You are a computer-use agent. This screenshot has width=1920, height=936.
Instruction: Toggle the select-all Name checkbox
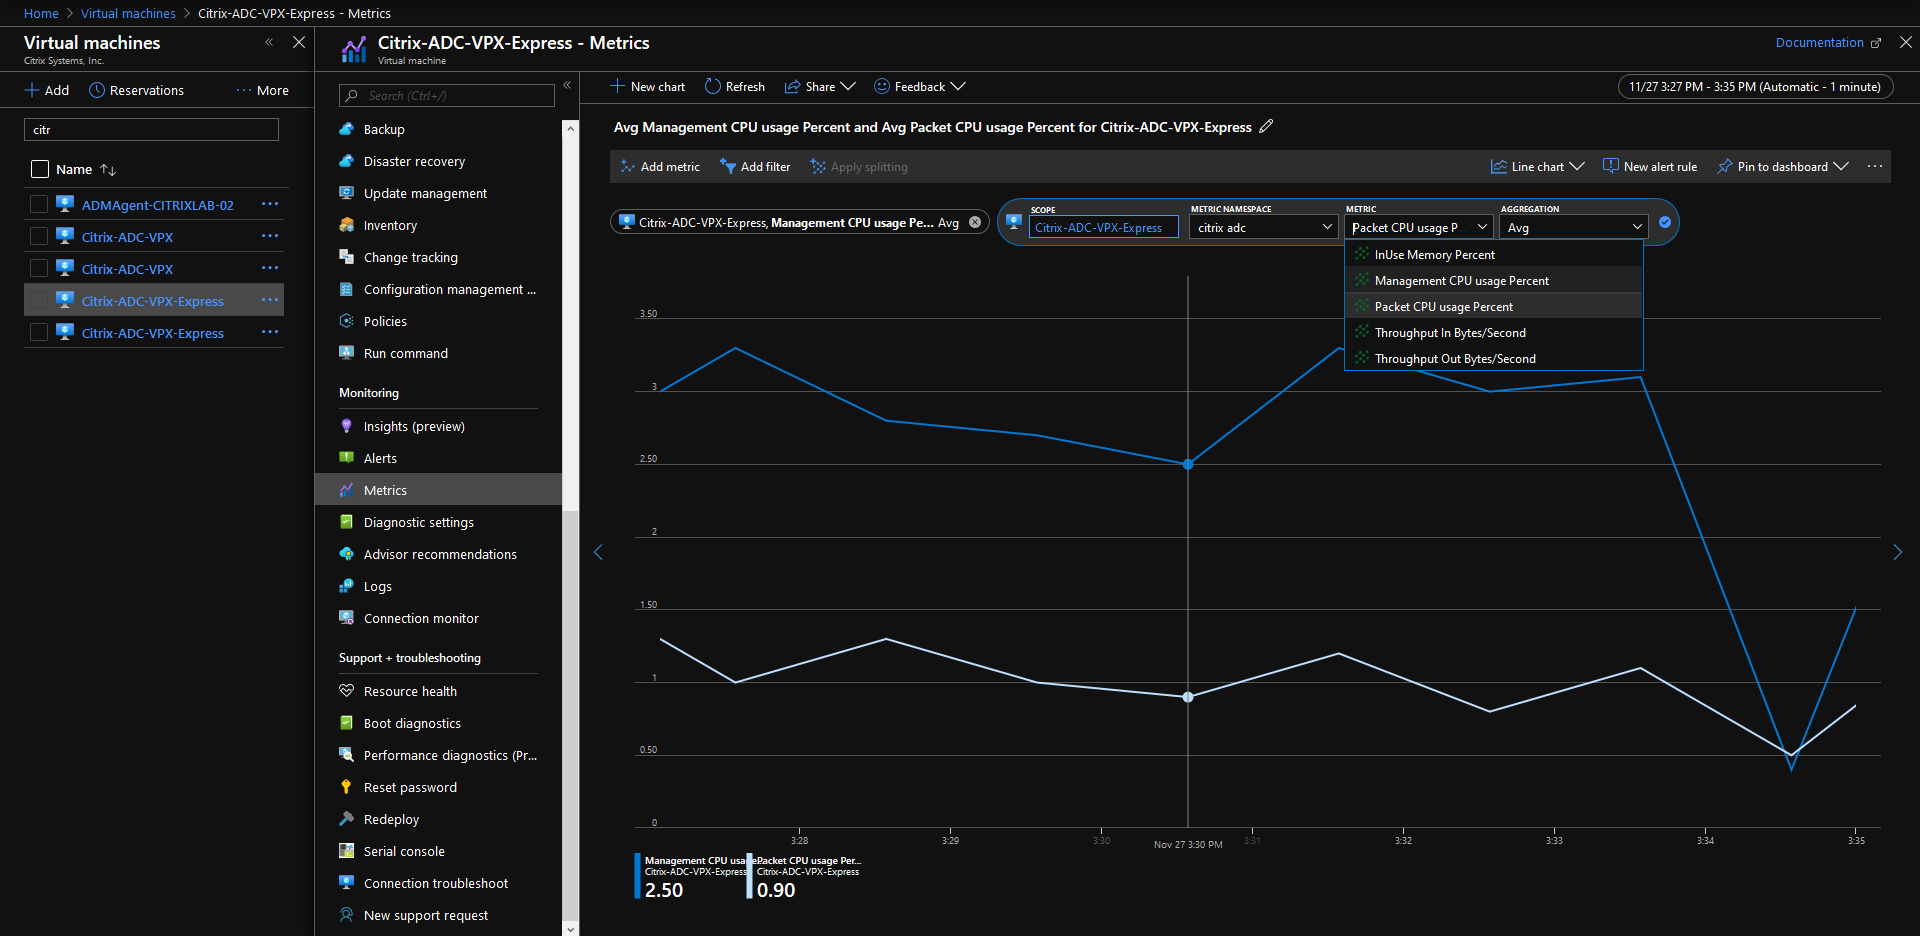click(40, 169)
